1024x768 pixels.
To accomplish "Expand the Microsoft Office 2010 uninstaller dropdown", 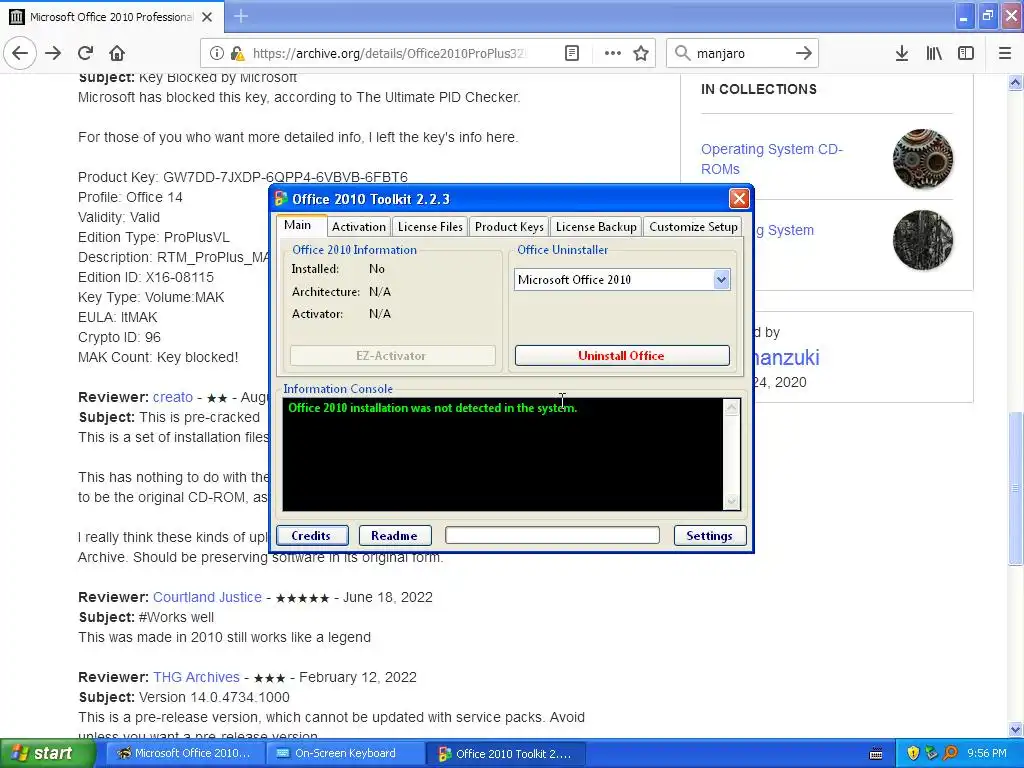I will click(x=721, y=280).
